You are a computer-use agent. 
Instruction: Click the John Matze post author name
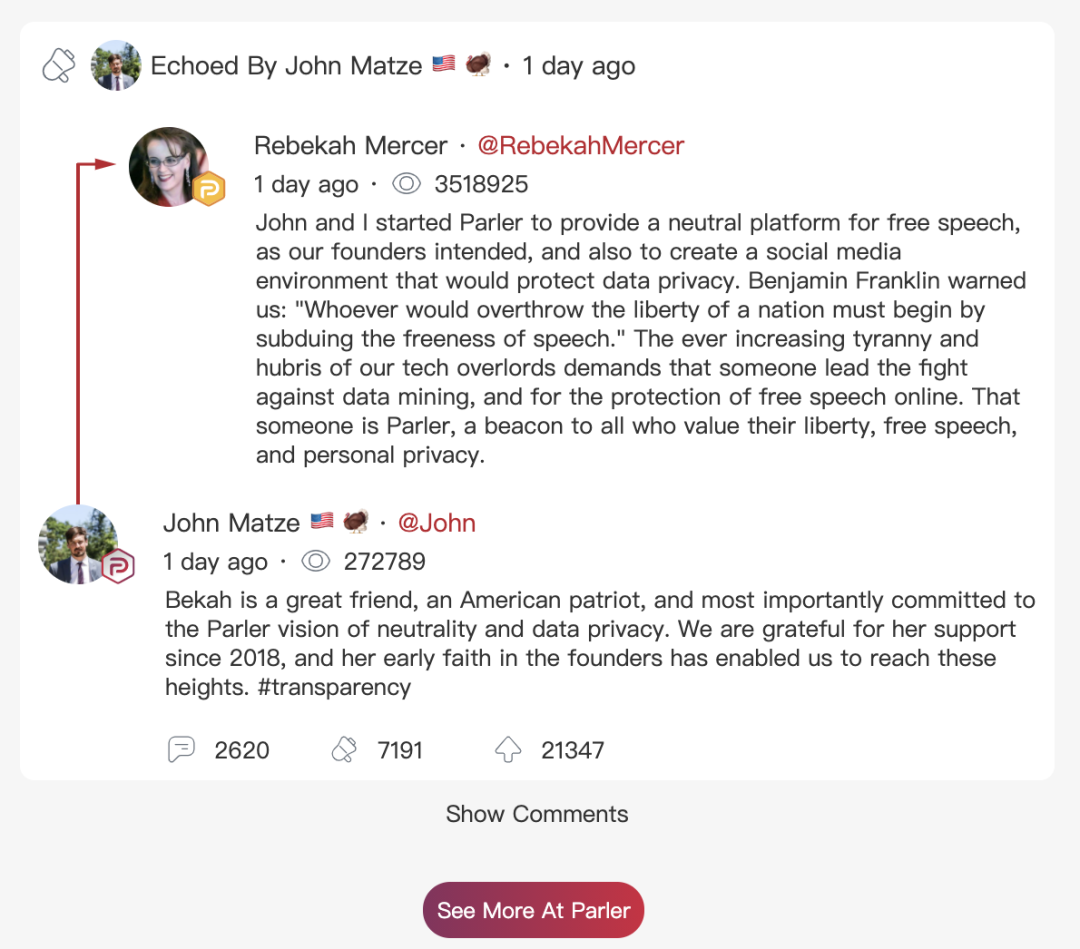(x=231, y=523)
